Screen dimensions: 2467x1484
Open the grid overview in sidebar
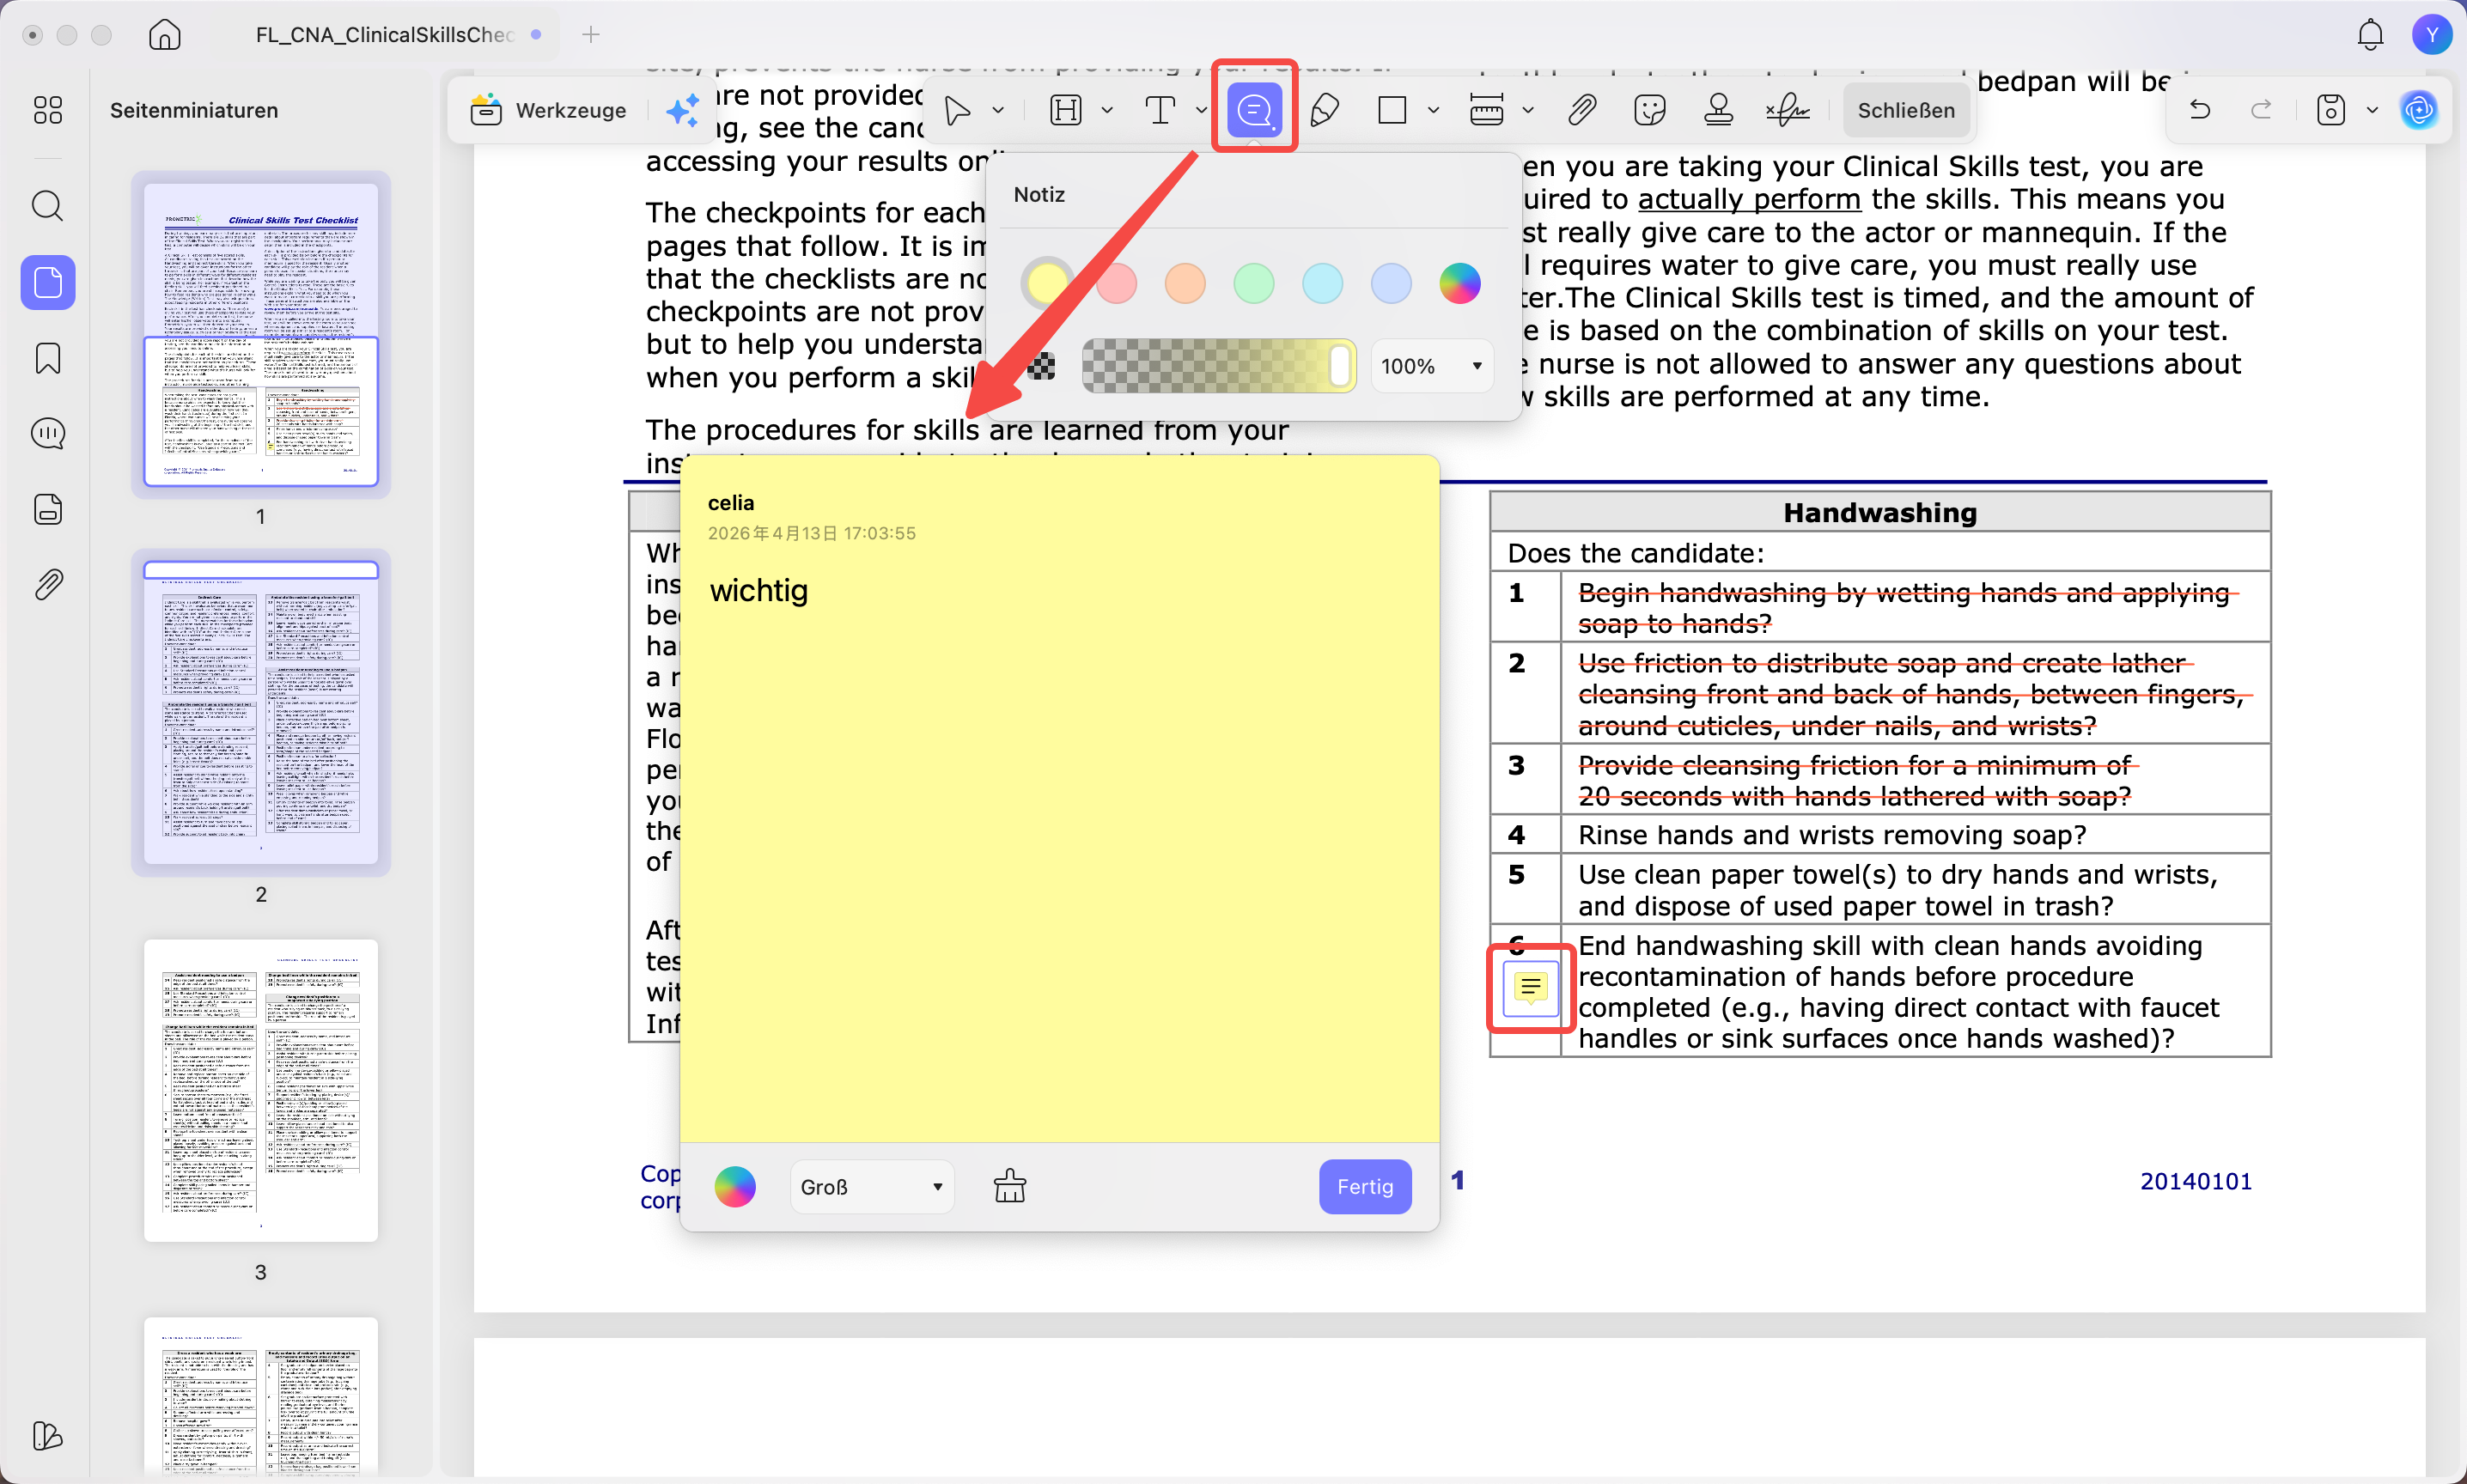click(48, 109)
